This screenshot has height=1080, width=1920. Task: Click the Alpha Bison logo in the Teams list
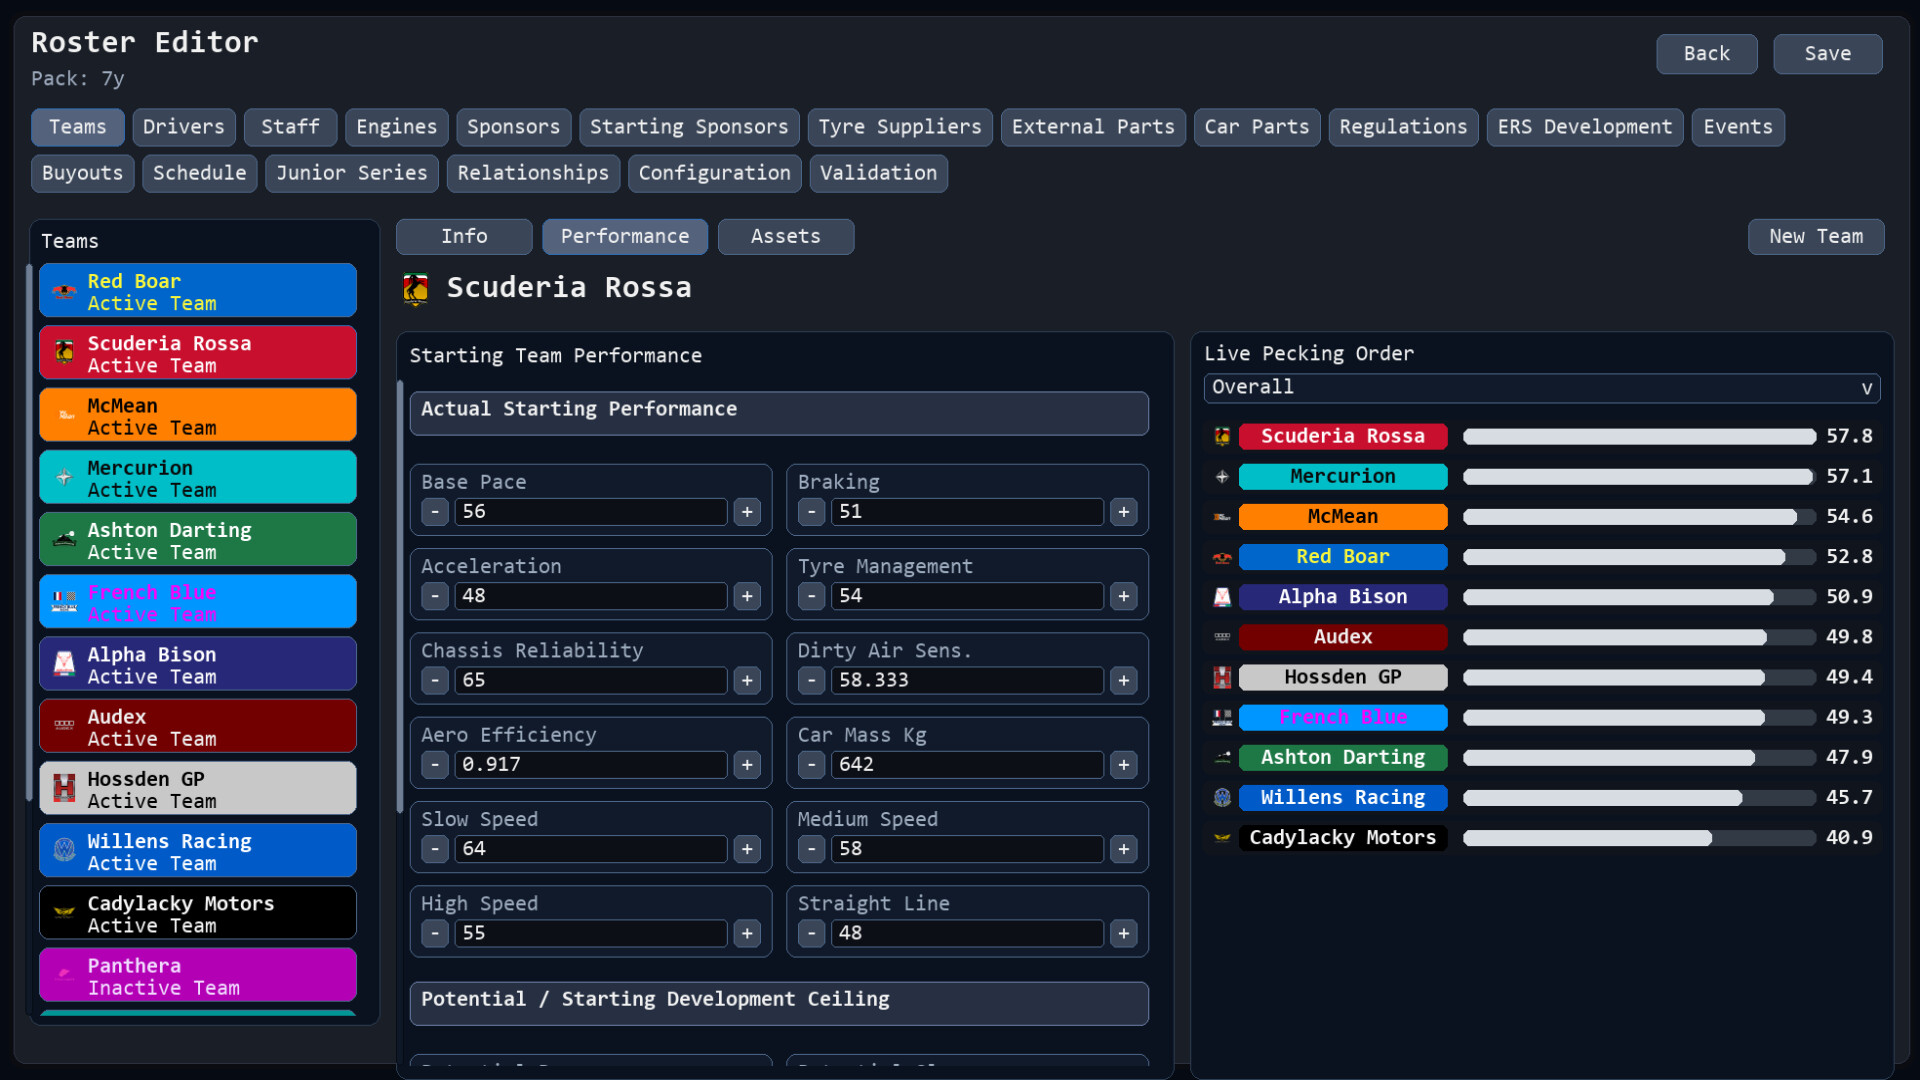[x=64, y=665]
